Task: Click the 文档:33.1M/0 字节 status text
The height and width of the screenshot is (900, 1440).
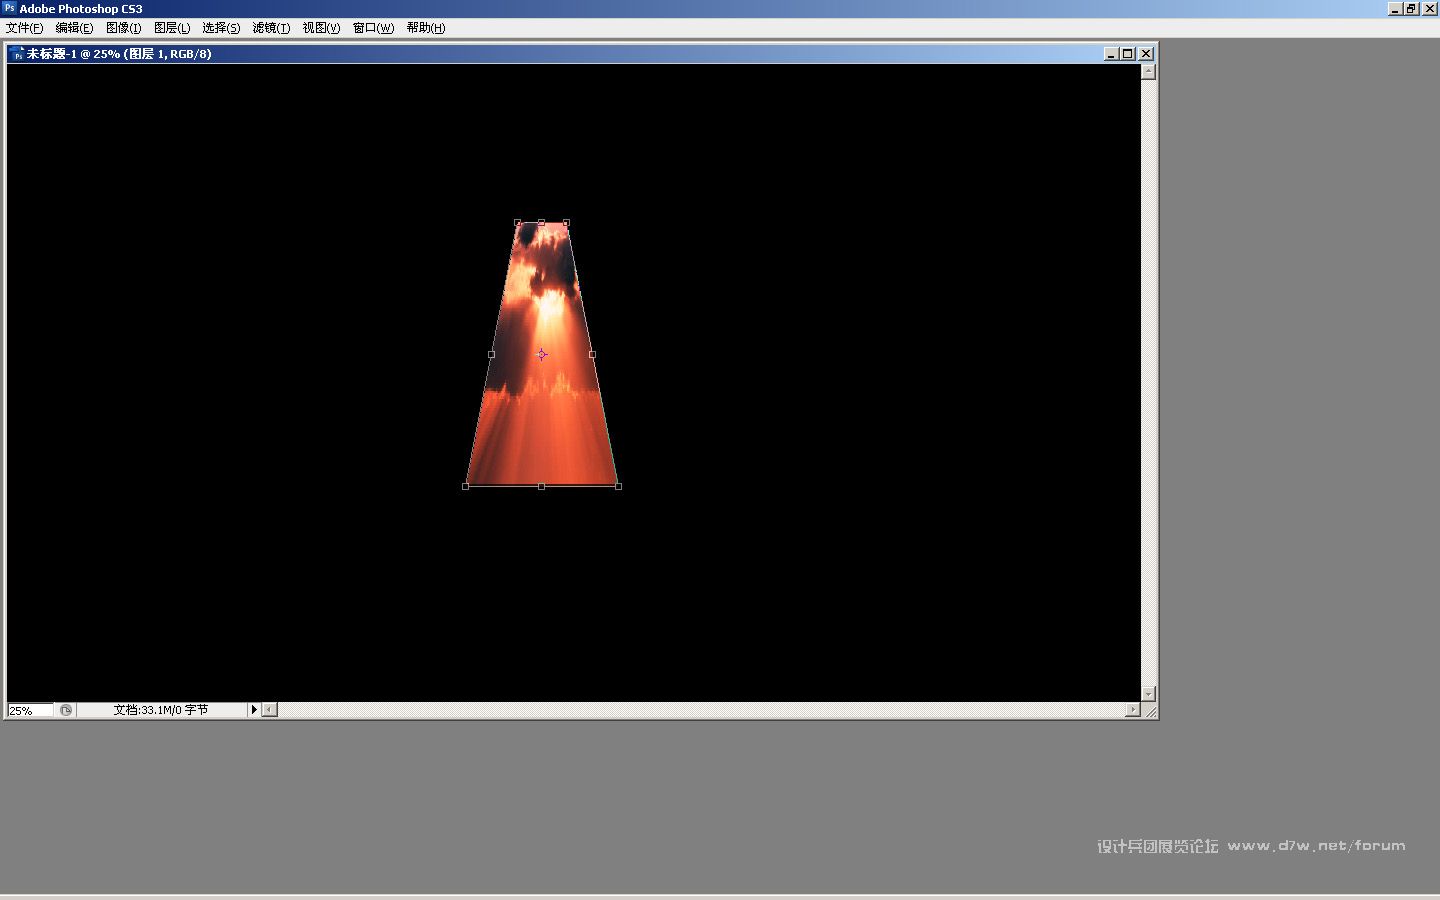Action: coord(161,710)
